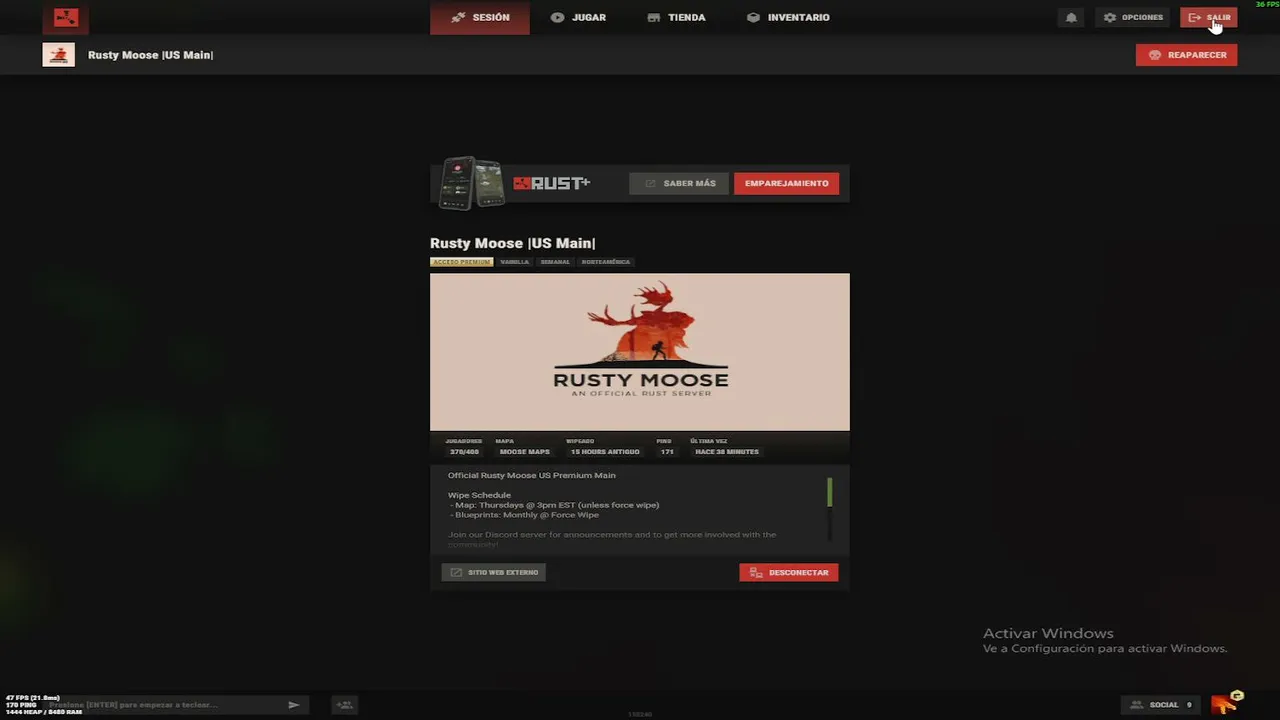The image size is (1280, 720).
Task: Click the 378/400 players count
Action: pos(464,452)
